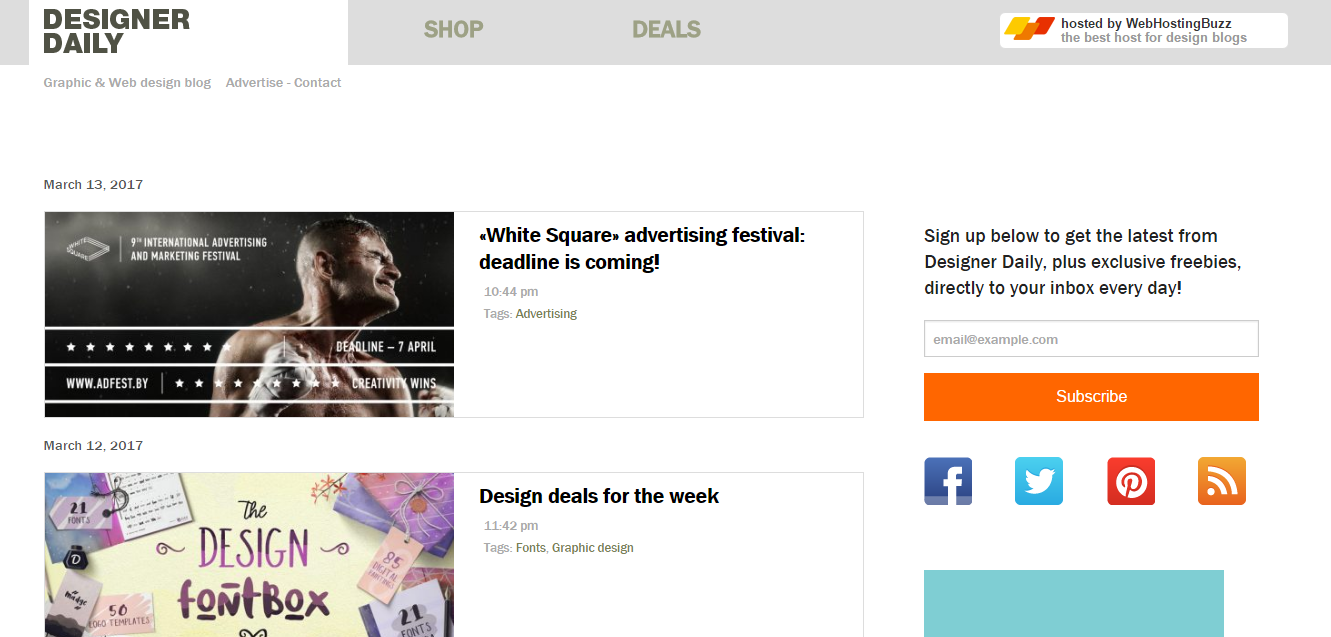Focus the email address input field
This screenshot has width=1331, height=637.
click(1091, 339)
